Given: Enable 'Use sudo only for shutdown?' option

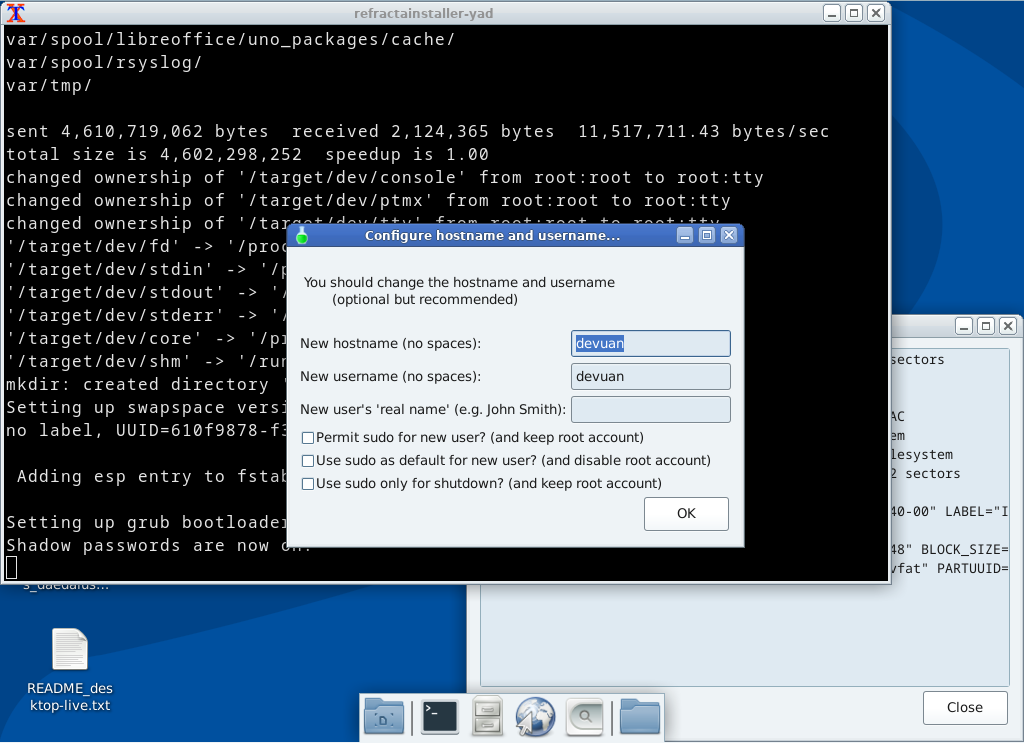Looking at the screenshot, I should 310,483.
